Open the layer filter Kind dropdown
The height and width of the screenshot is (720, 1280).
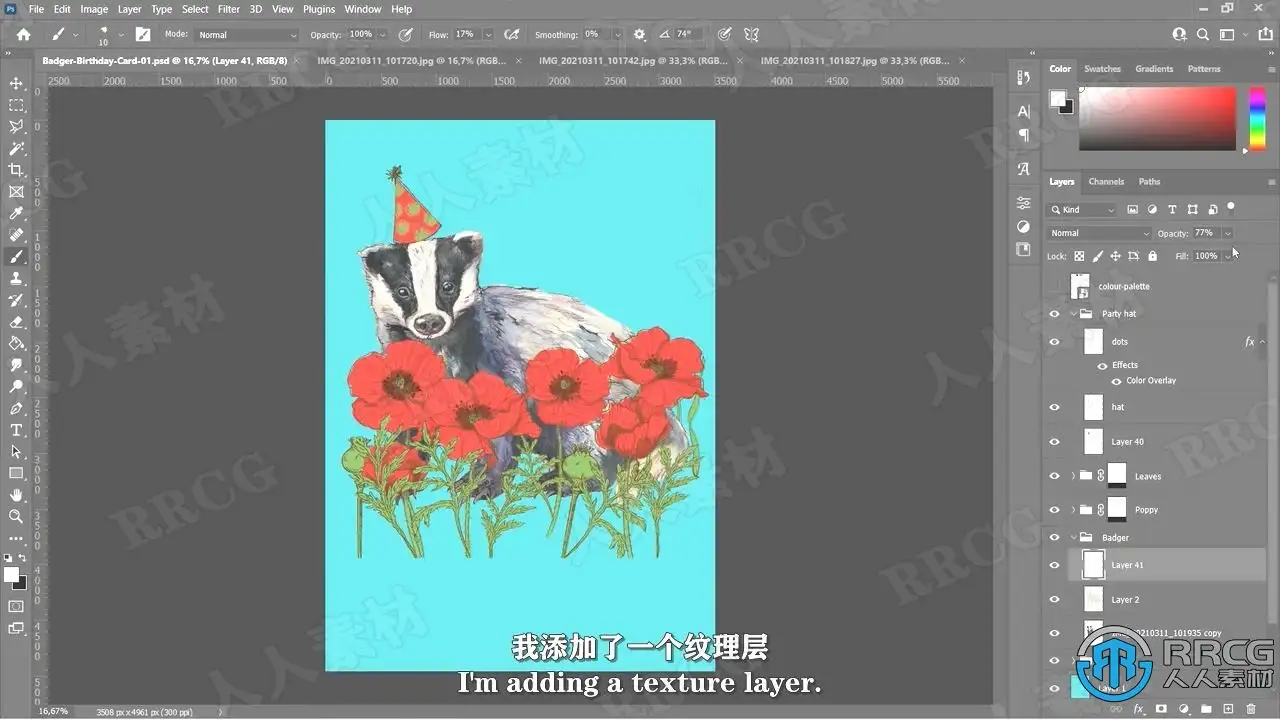[x=1082, y=210]
